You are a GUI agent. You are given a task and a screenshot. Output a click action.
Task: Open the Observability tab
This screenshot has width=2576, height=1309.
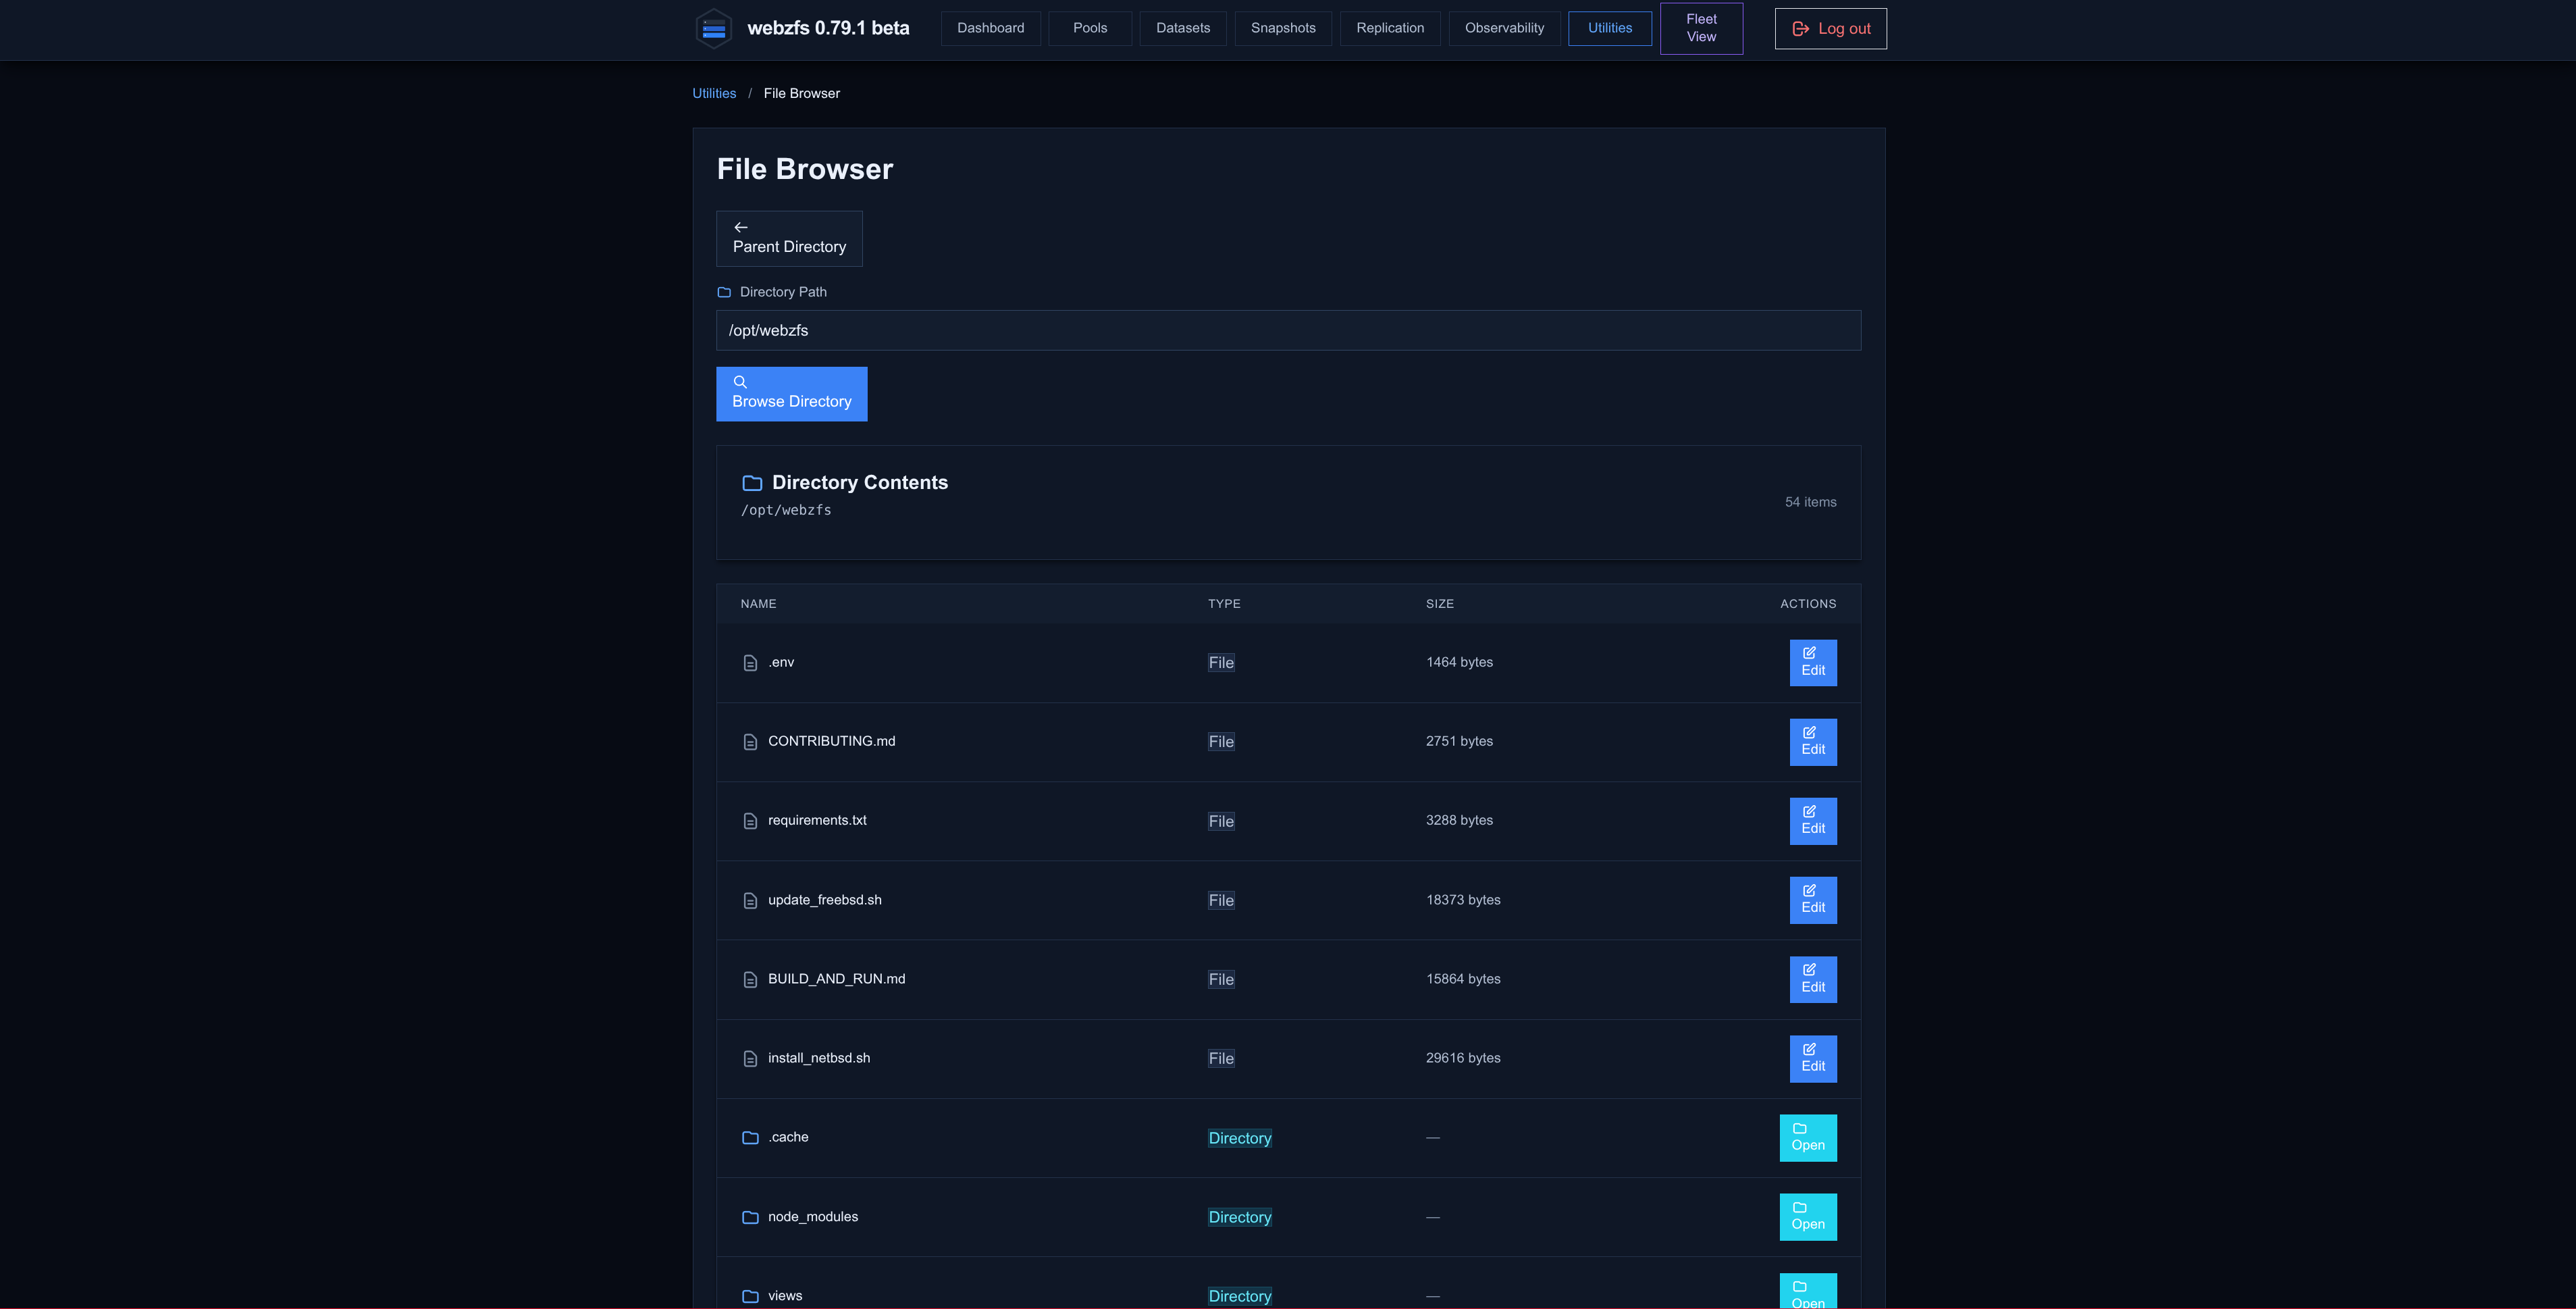[1504, 29]
